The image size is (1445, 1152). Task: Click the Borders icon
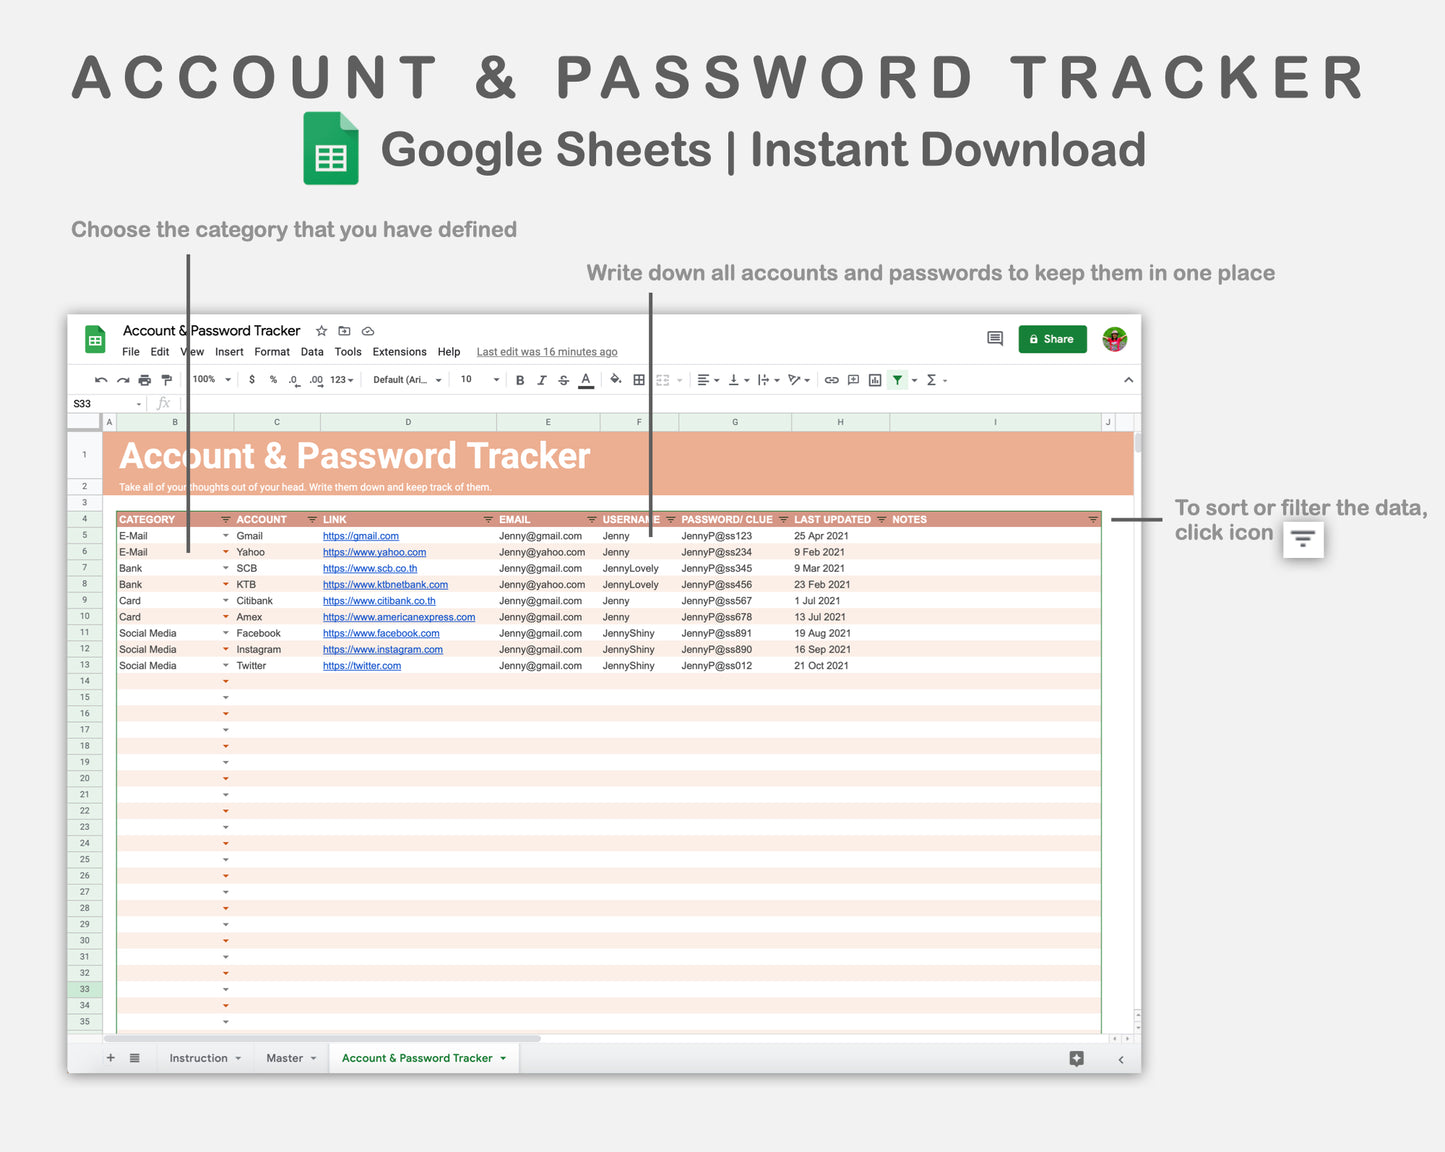638,380
